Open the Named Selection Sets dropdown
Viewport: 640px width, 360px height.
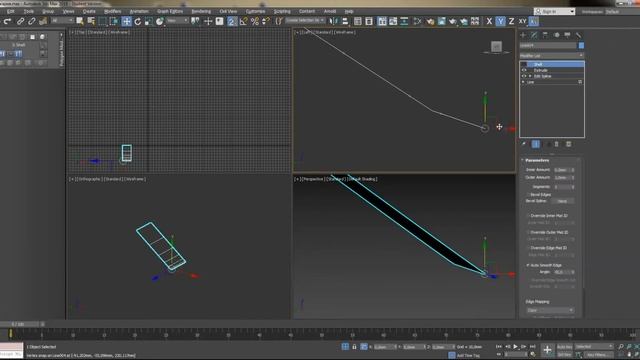pos(305,20)
